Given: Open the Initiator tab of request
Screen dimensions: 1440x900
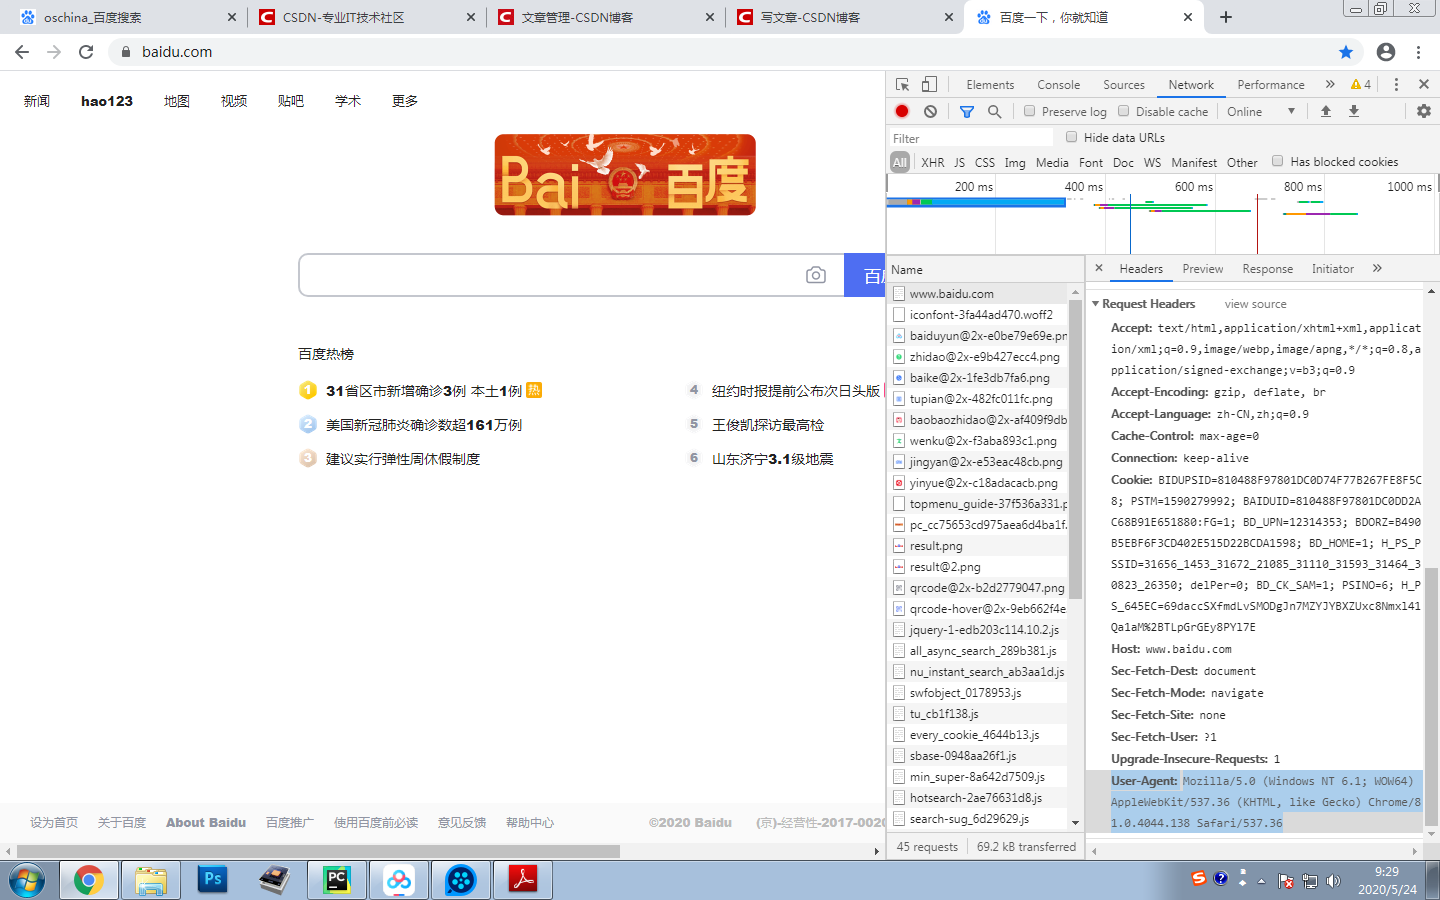Looking at the screenshot, I should 1333,269.
